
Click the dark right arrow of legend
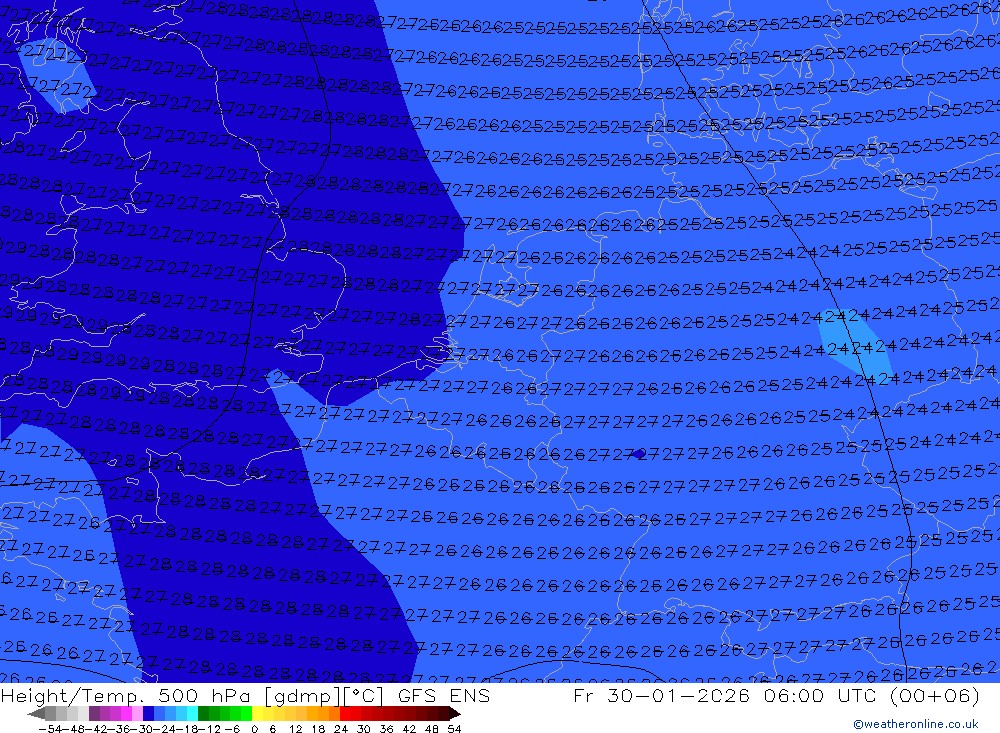[455, 714]
